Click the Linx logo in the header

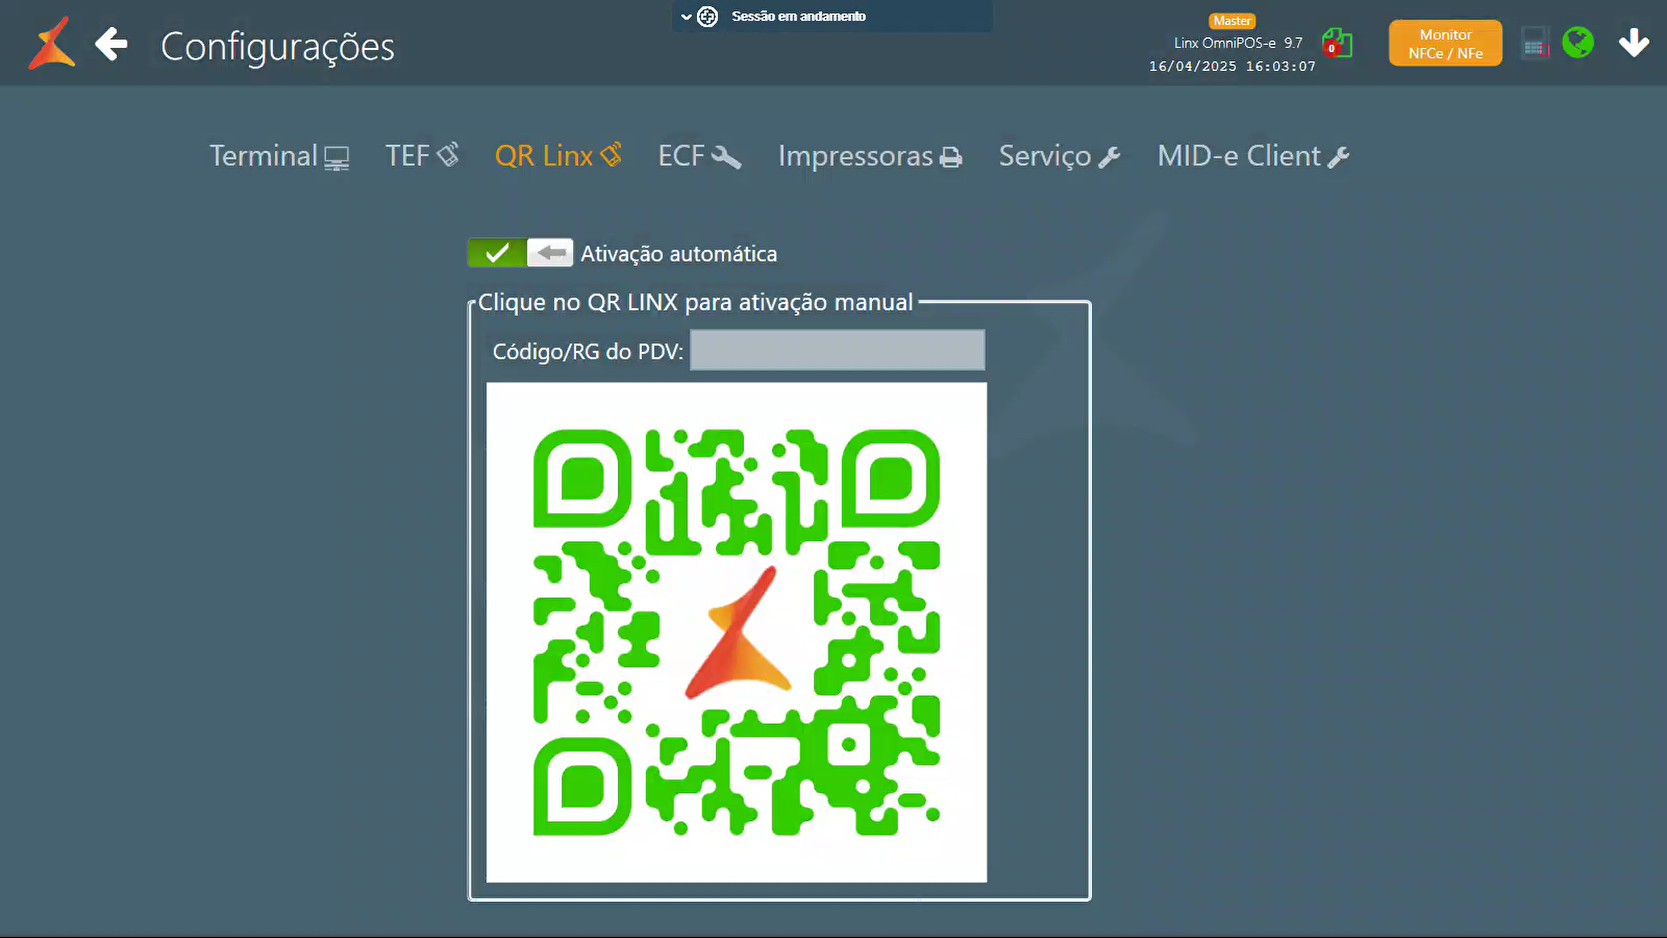(52, 43)
